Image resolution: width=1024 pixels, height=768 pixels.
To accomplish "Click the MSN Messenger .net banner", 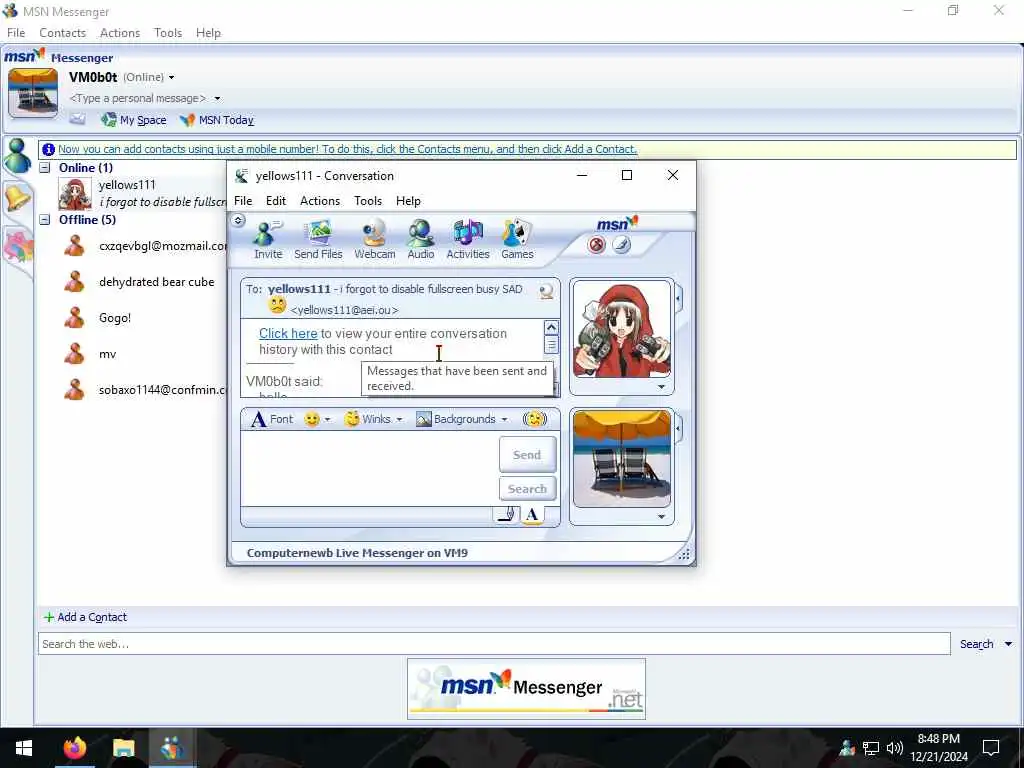I will pyautogui.click(x=526, y=689).
